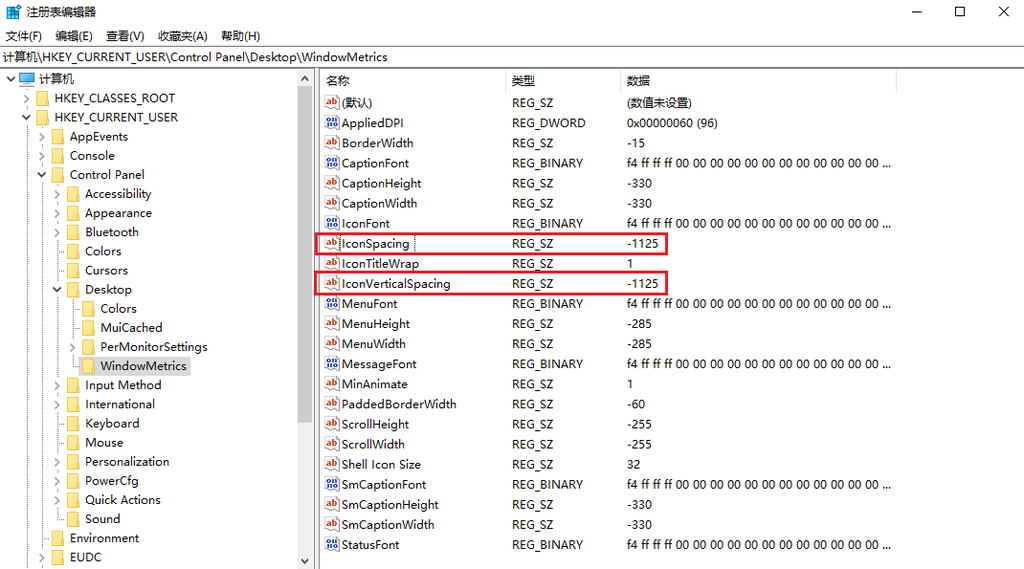Image resolution: width=1024 pixels, height=569 pixels.
Task: Click the MenuFont binary value icon
Action: click(332, 303)
